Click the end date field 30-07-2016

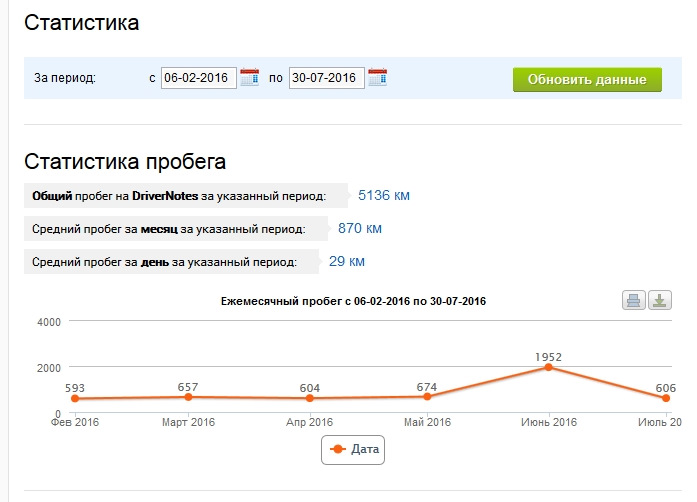327,78
